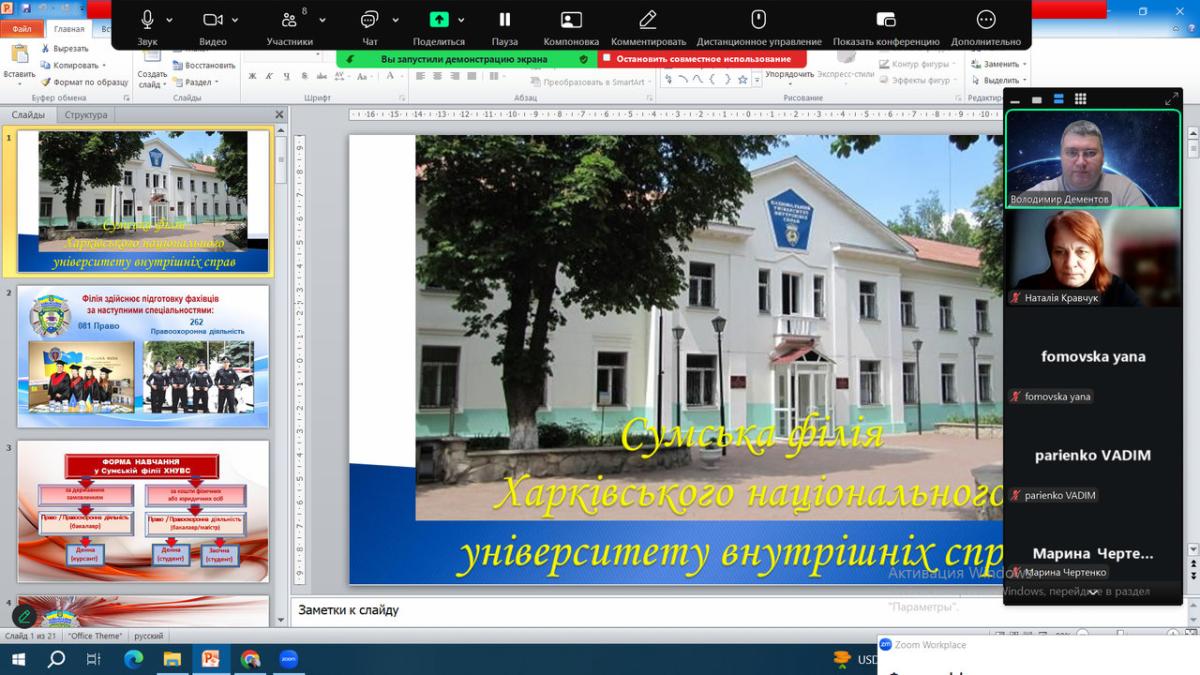Close the slides thumbnail pane

coord(280,115)
